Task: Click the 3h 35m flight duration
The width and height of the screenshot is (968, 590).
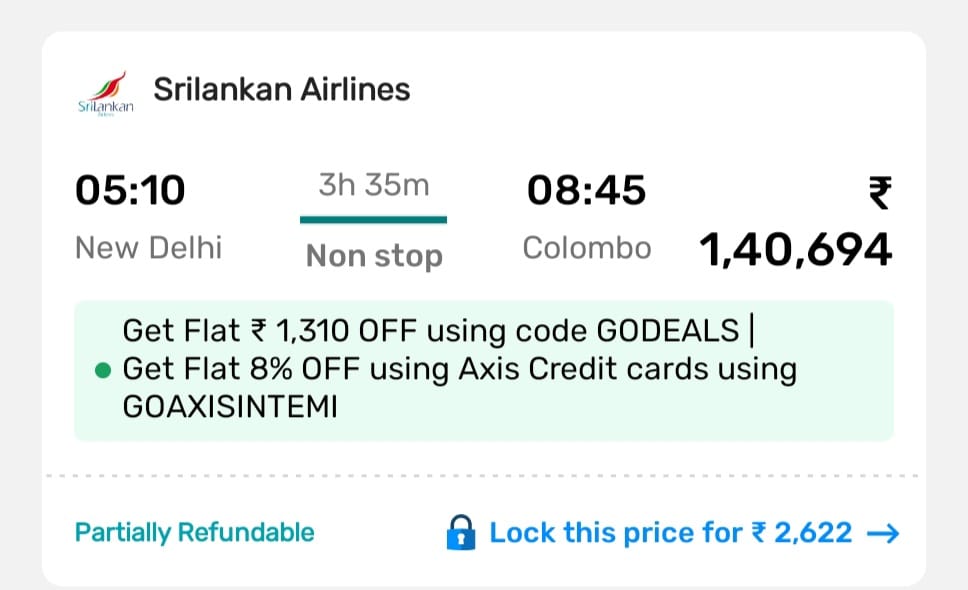Action: [x=373, y=185]
